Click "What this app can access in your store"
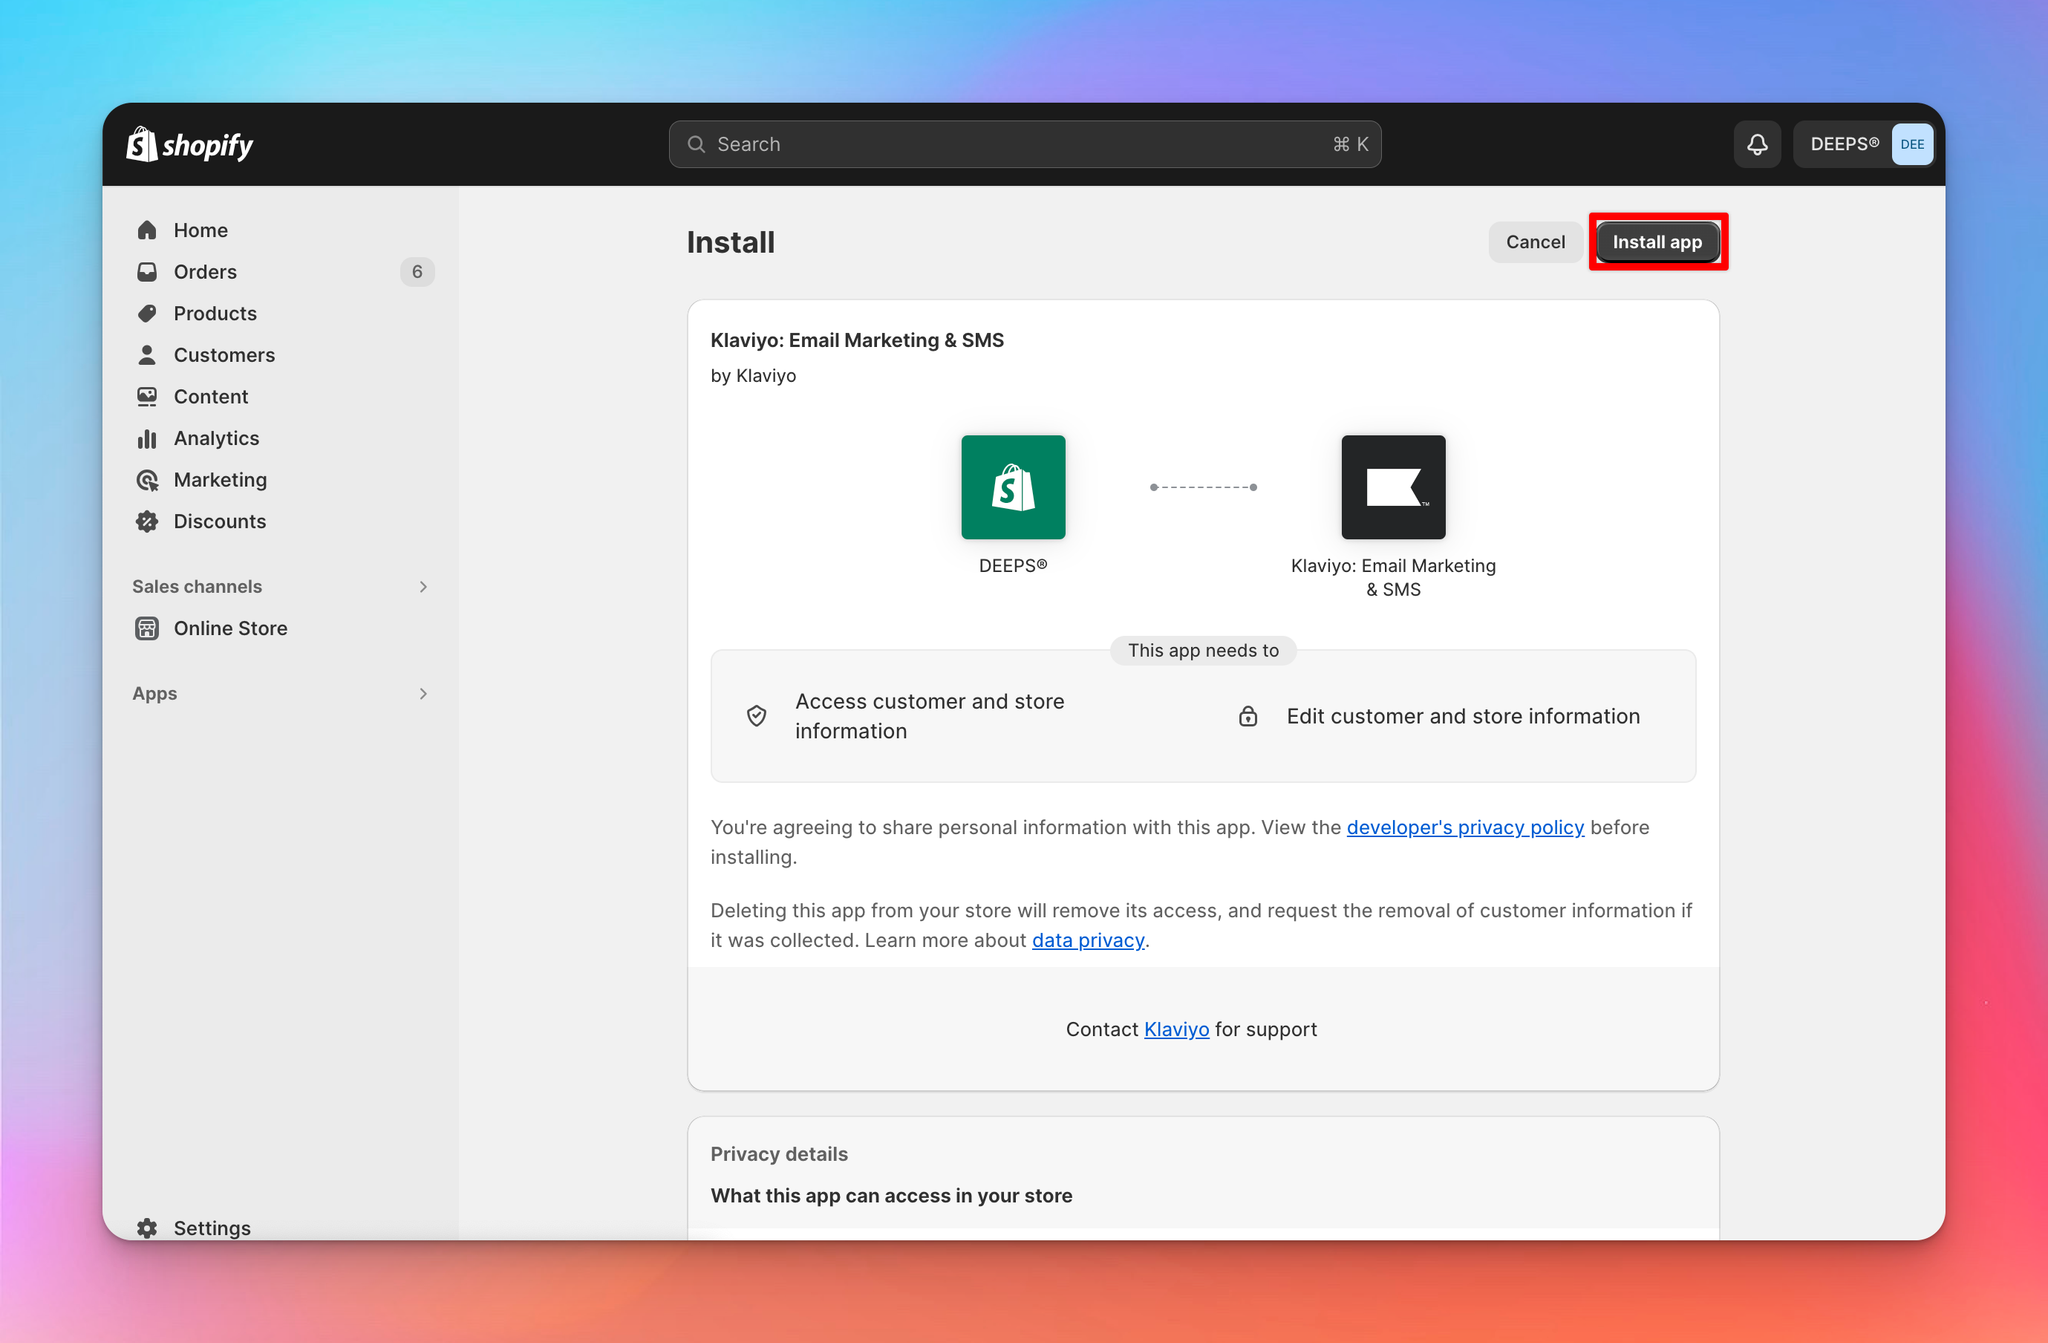The image size is (2048, 1343). click(x=891, y=1196)
